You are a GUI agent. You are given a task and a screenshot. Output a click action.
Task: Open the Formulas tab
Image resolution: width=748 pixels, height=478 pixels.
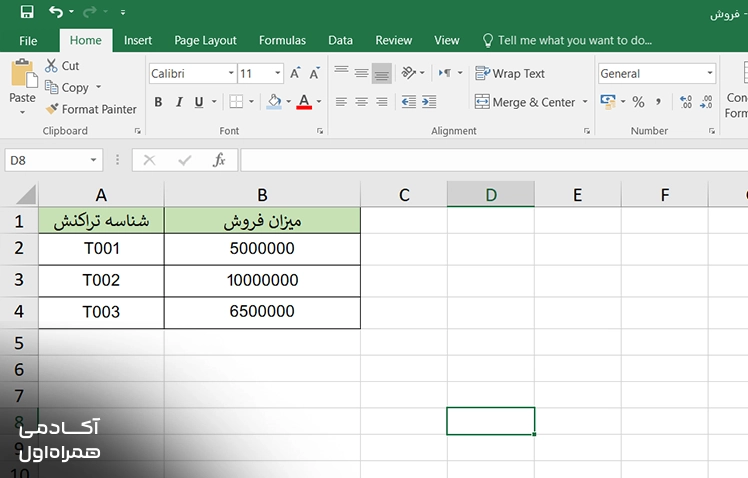point(282,41)
